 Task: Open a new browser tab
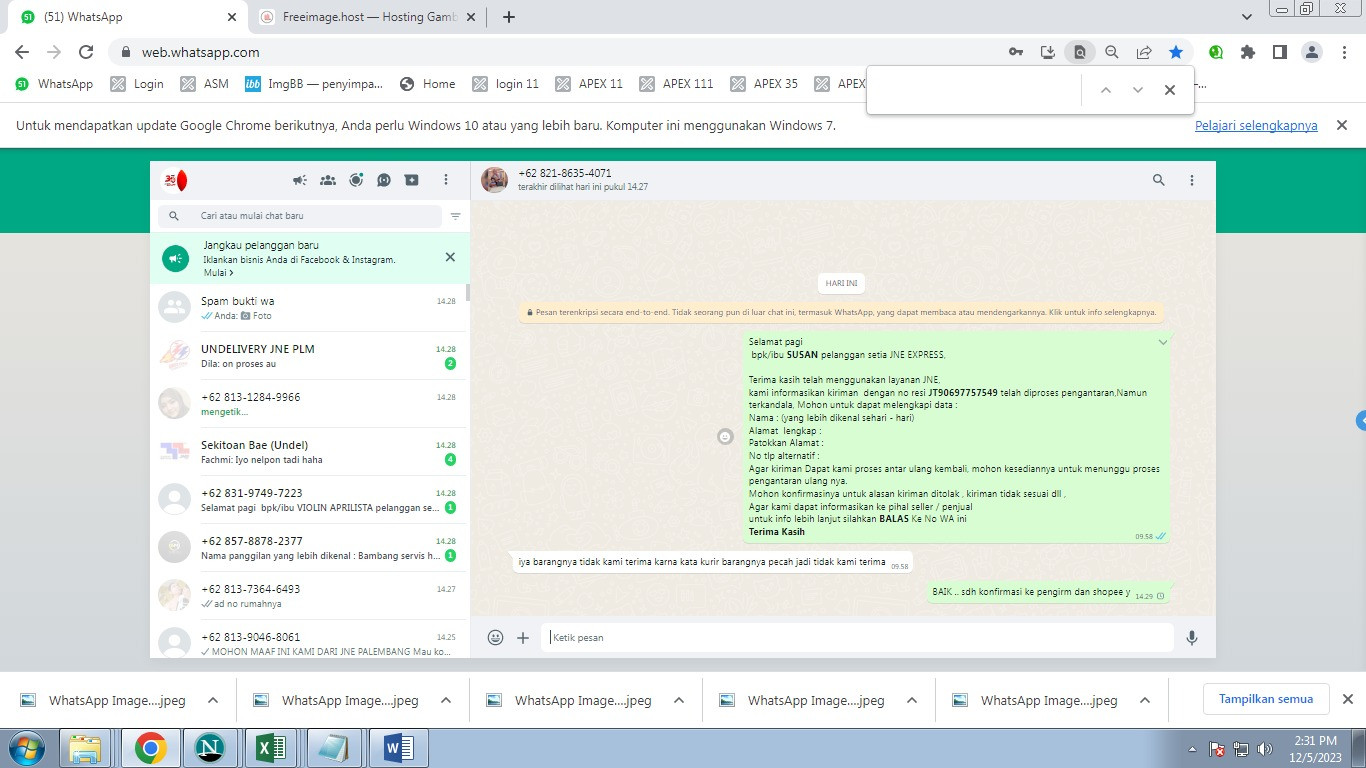(508, 17)
